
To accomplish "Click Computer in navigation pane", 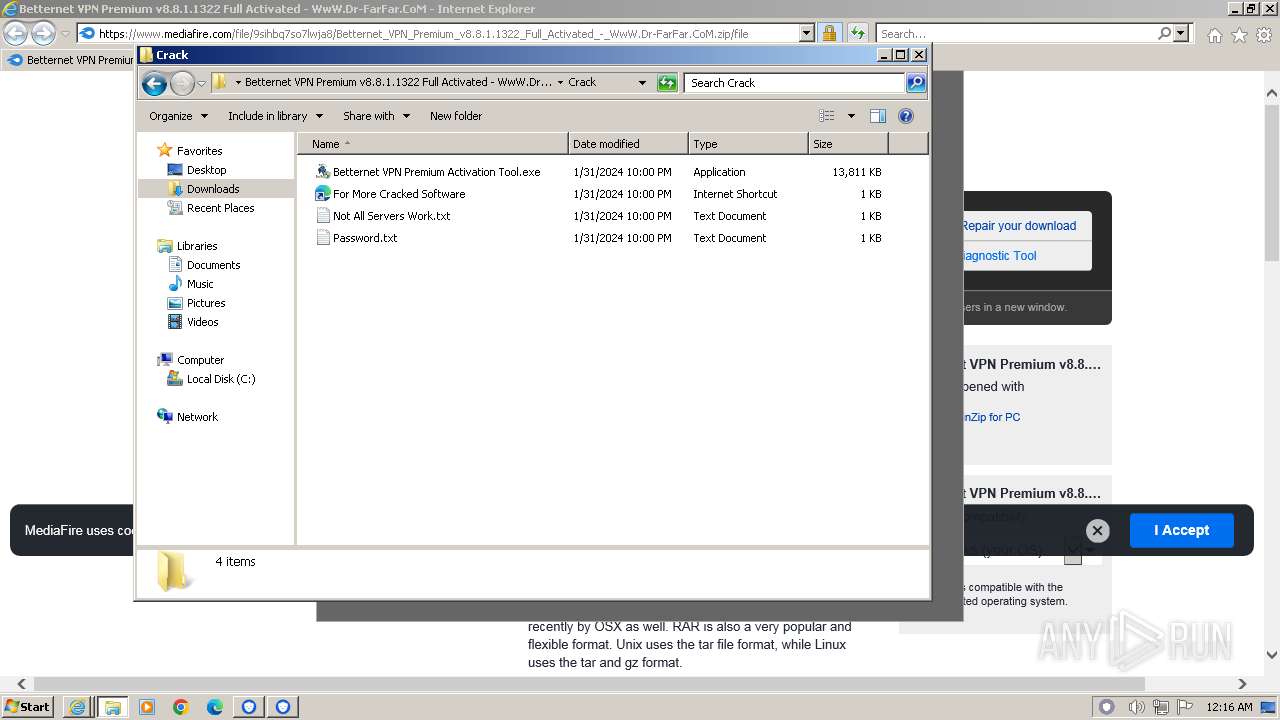I will click(x=200, y=360).
